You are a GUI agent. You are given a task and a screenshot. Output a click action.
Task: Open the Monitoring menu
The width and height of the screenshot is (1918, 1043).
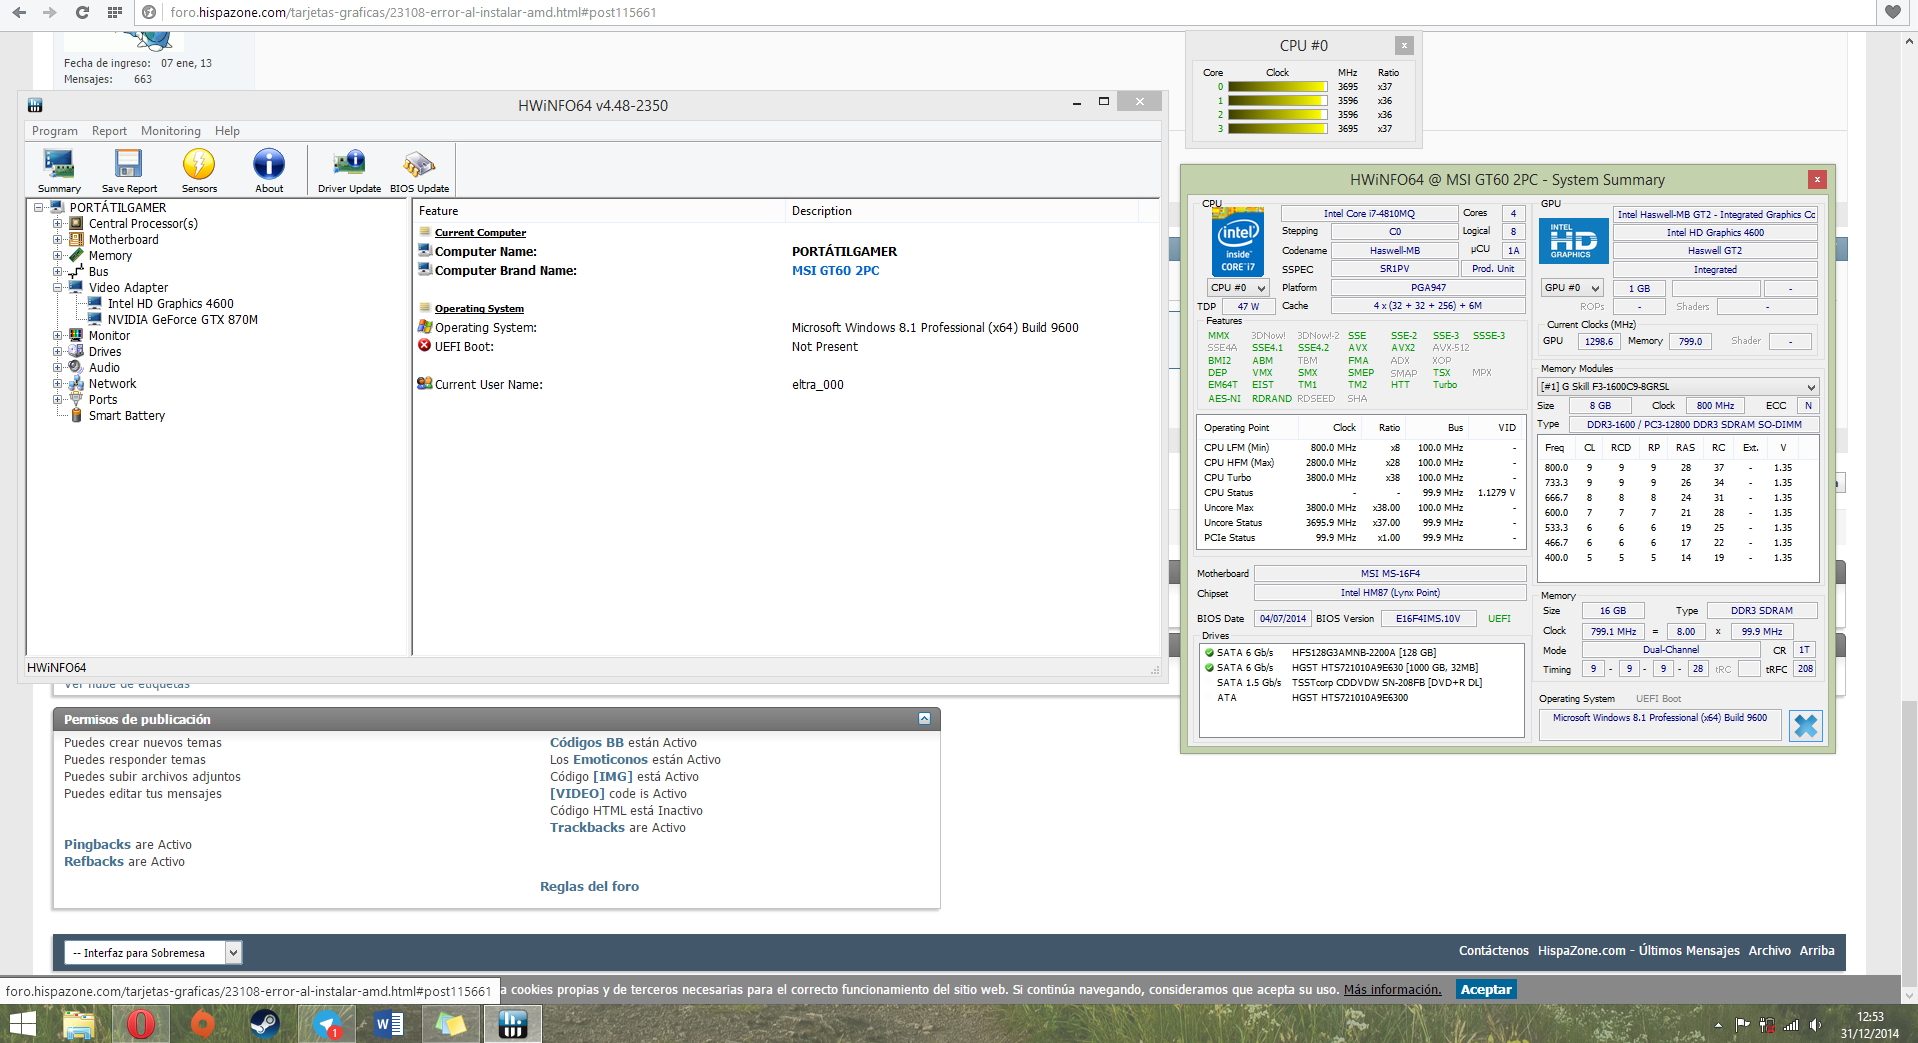170,131
